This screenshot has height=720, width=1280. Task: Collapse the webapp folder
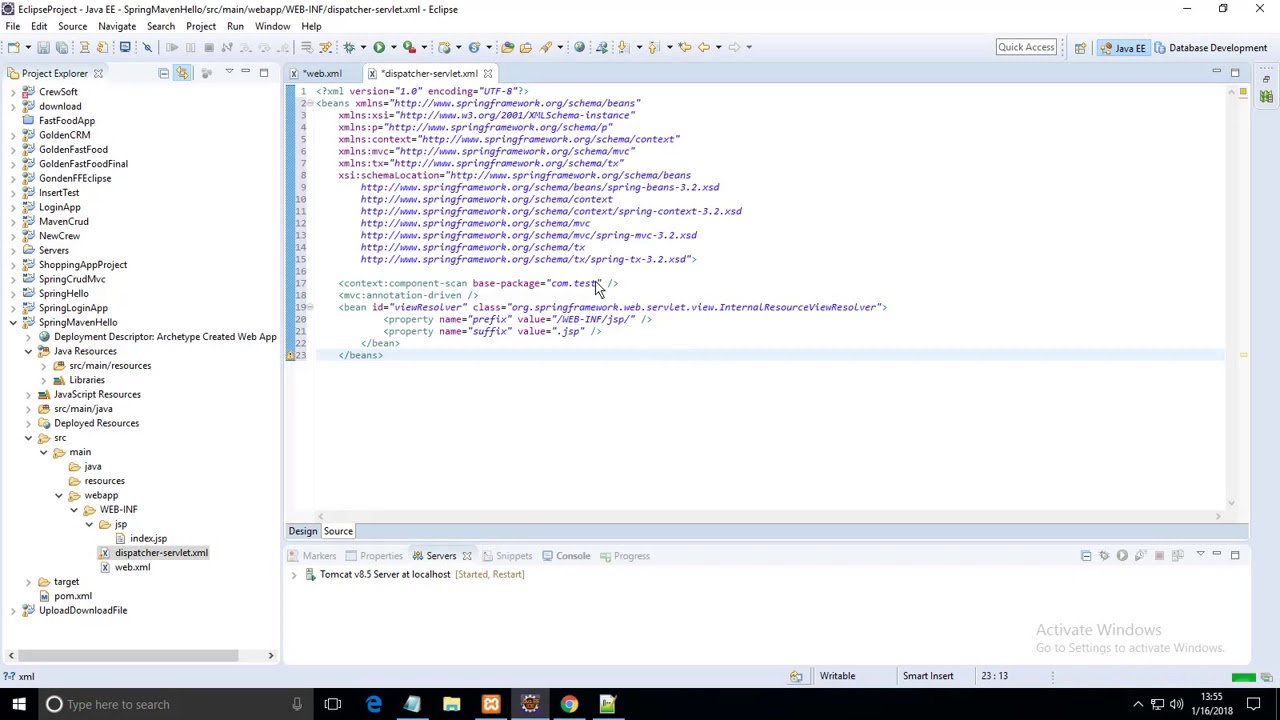click(x=59, y=495)
